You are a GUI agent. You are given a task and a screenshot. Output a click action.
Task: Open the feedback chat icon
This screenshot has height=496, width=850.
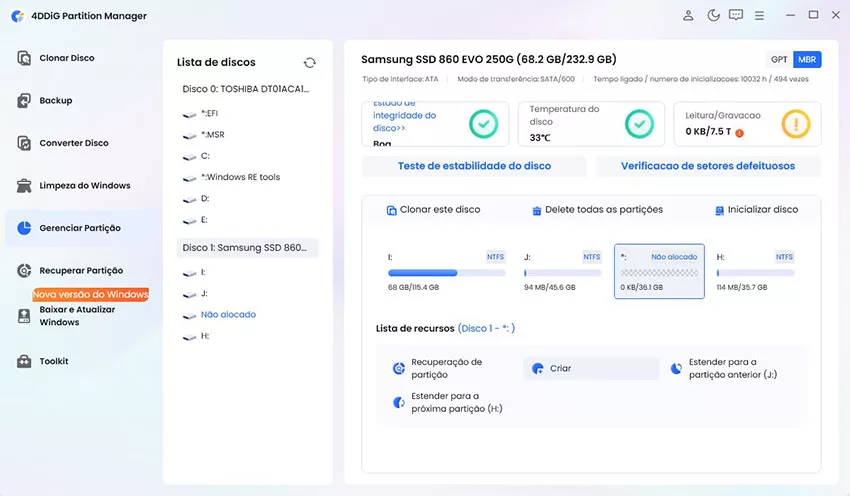click(736, 15)
